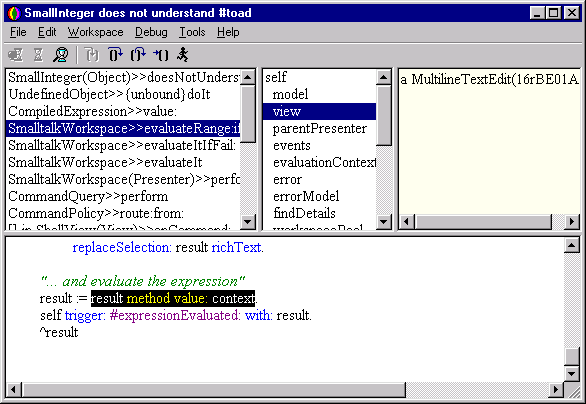This screenshot has width=586, height=404.
Task: Click up arrow of source pane scrollbar
Action: [572, 245]
